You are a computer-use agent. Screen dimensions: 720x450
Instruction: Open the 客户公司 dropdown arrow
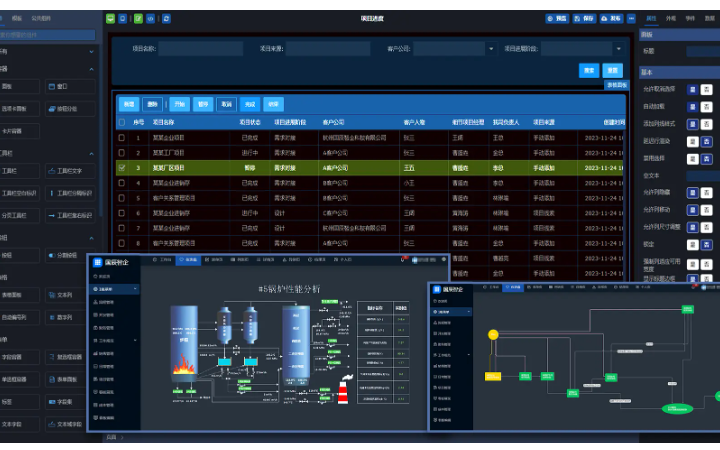(491, 49)
